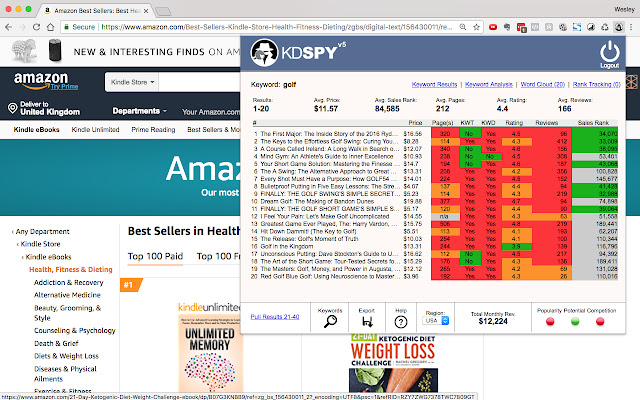Viewport: 640px width, 400px height.
Task: Open Beauty, Grooming, & Style category
Action: pyautogui.click(x=67, y=313)
